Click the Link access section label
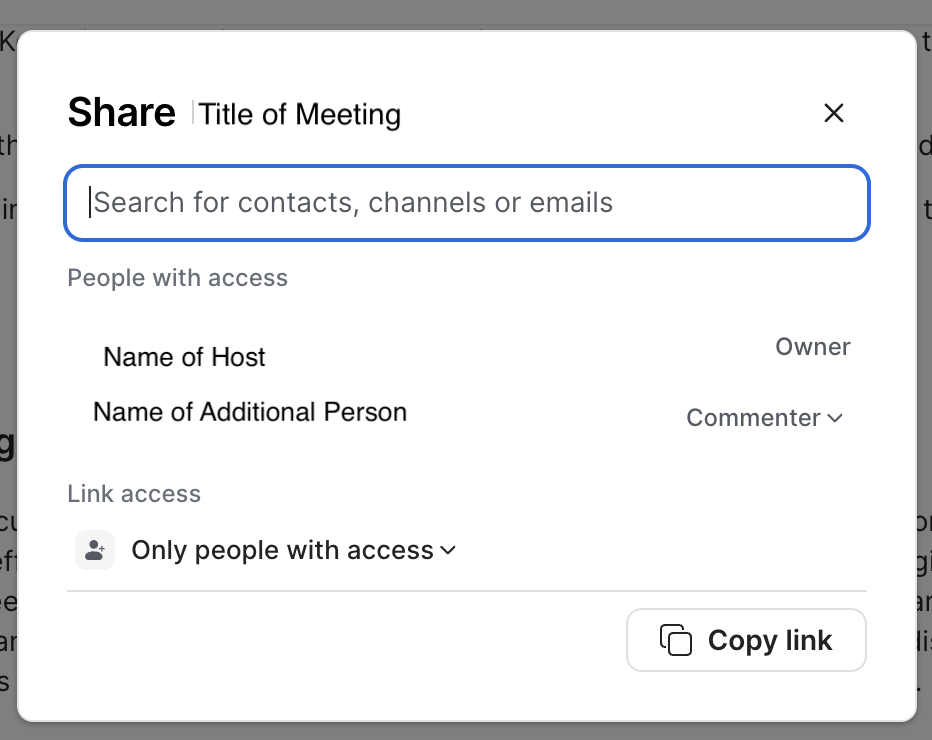 click(x=134, y=494)
